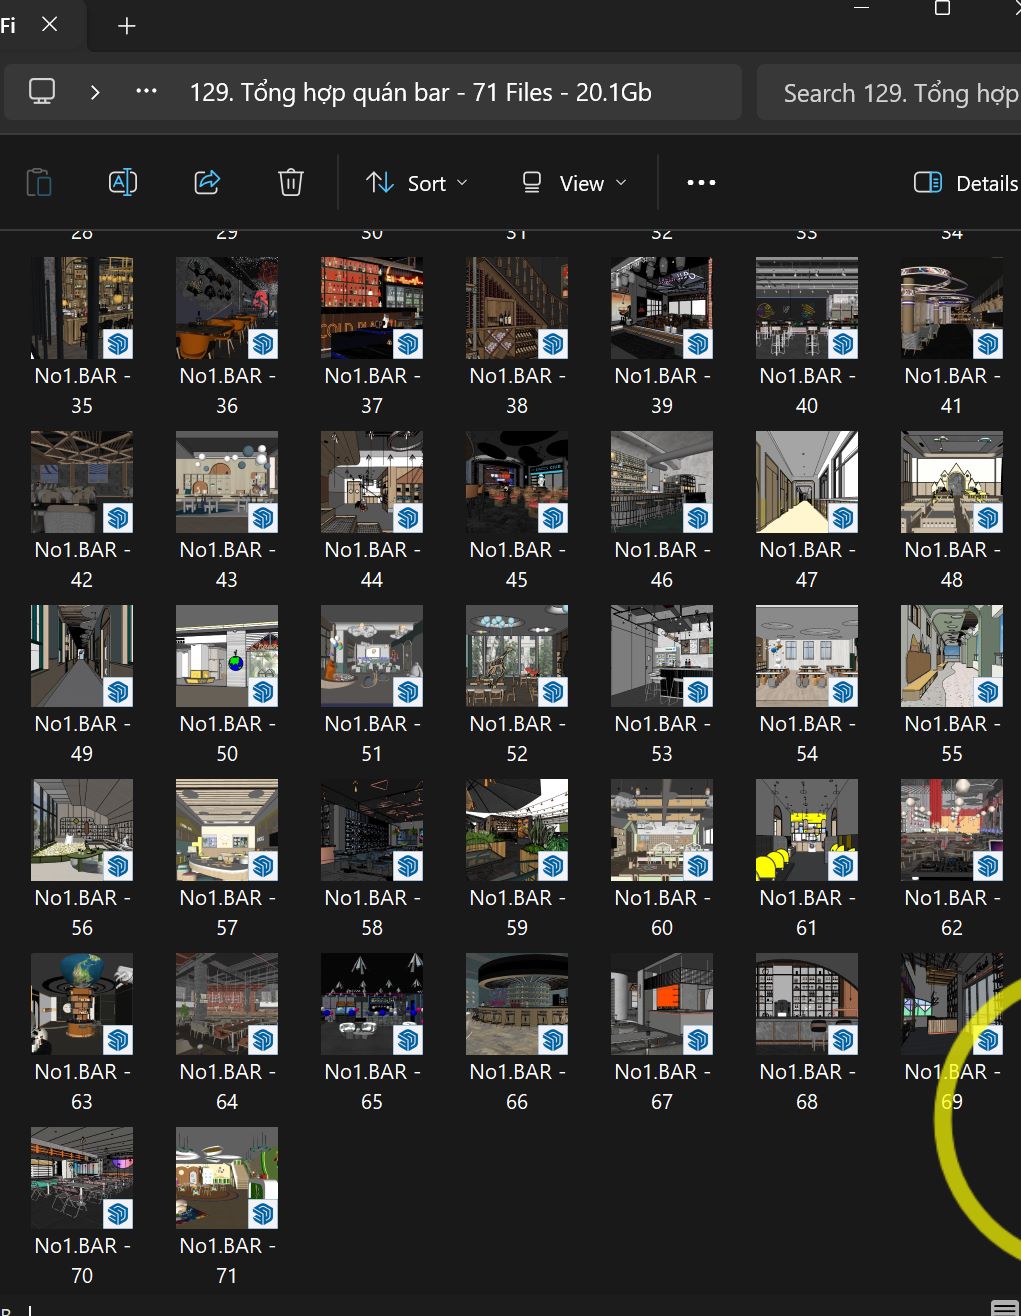The width and height of the screenshot is (1021, 1316).
Task: Select the No1.BAR - 61 file thumbnail
Action: click(x=807, y=830)
